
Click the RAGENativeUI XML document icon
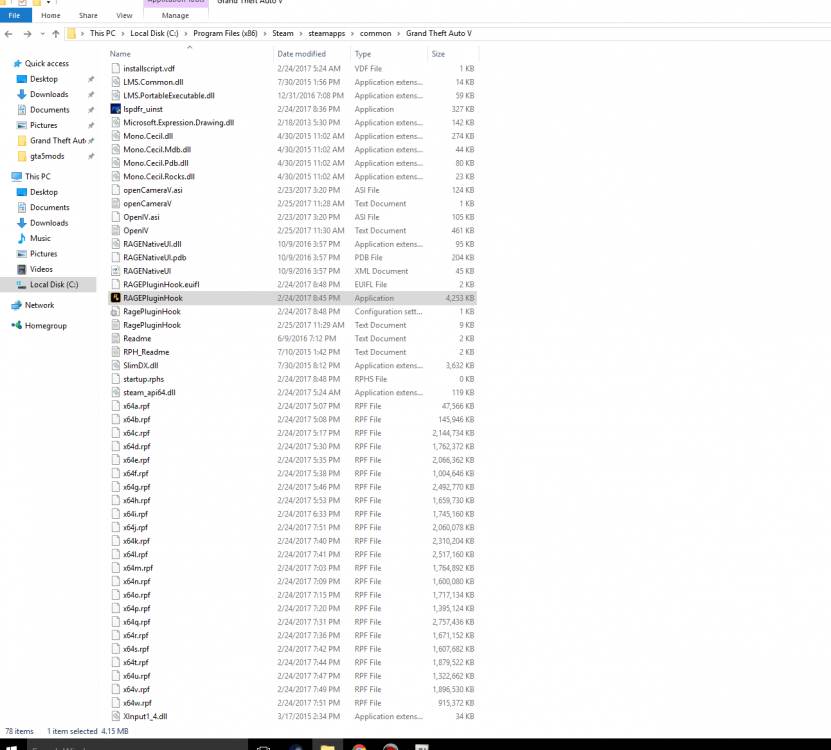(x=116, y=271)
